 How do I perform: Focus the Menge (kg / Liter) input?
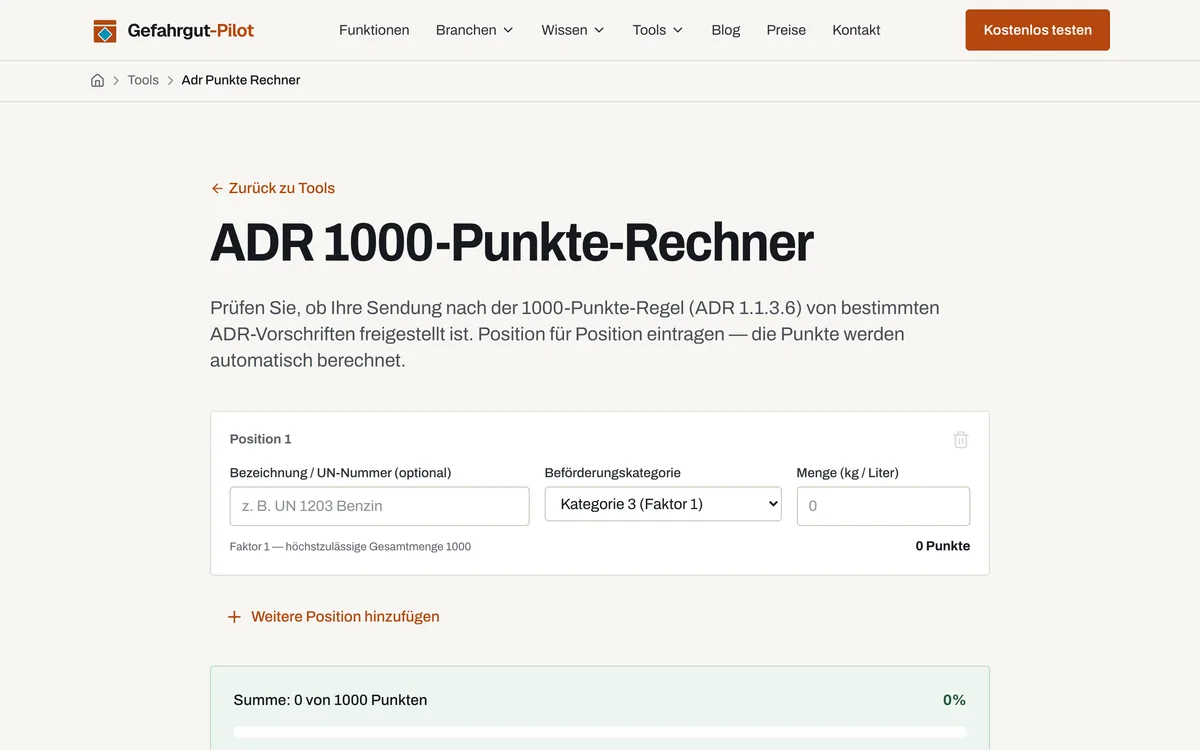[x=883, y=506]
